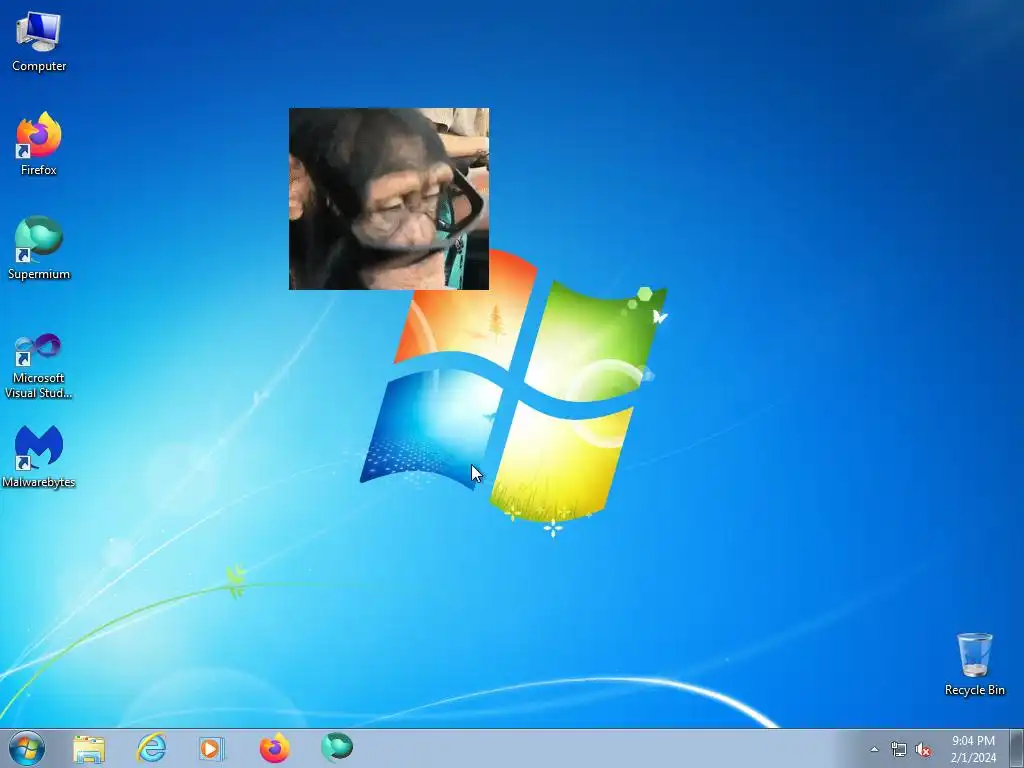This screenshot has height=768, width=1024.
Task: Select the Firefox desktop shortcut
Action: click(x=39, y=144)
